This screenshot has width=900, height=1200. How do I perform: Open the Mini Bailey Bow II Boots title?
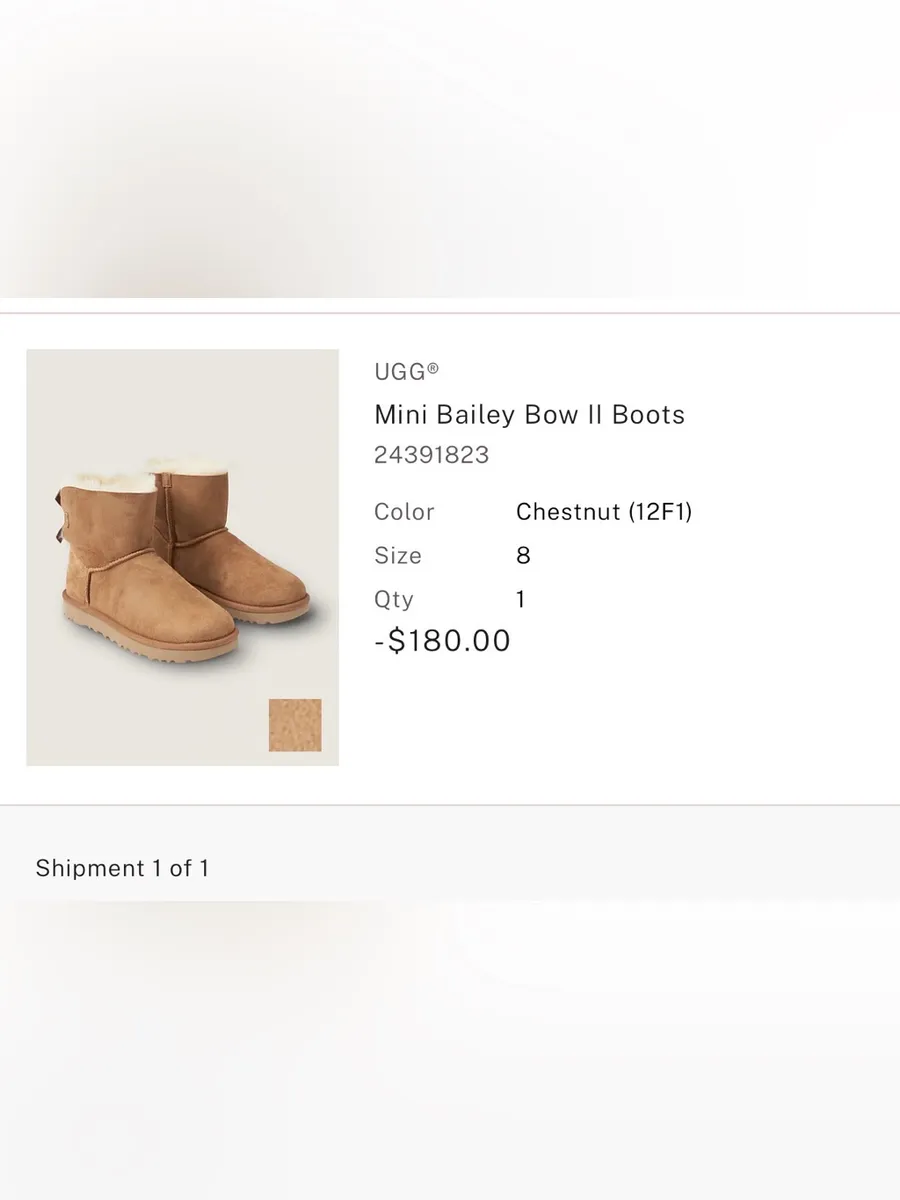click(x=530, y=414)
